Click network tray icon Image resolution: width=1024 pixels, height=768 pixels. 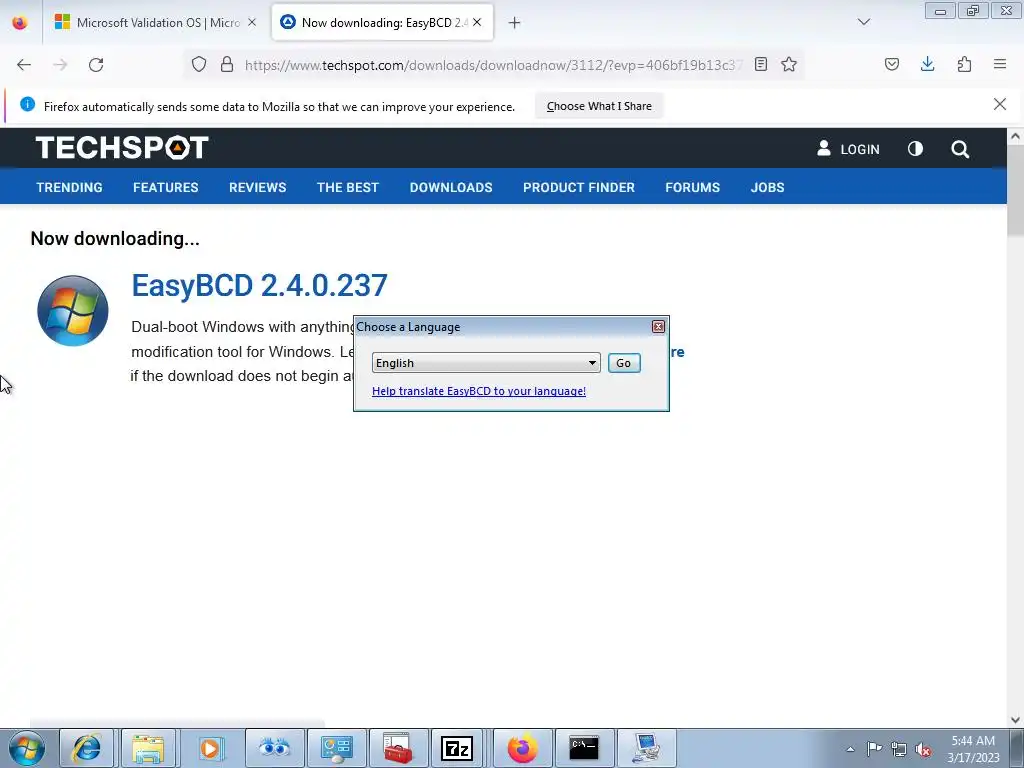click(899, 749)
